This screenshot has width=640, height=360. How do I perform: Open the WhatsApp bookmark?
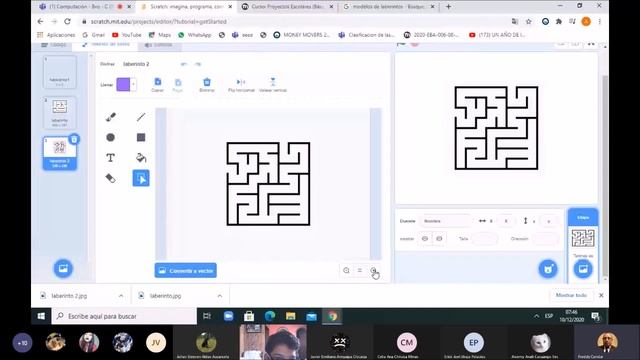[194, 35]
